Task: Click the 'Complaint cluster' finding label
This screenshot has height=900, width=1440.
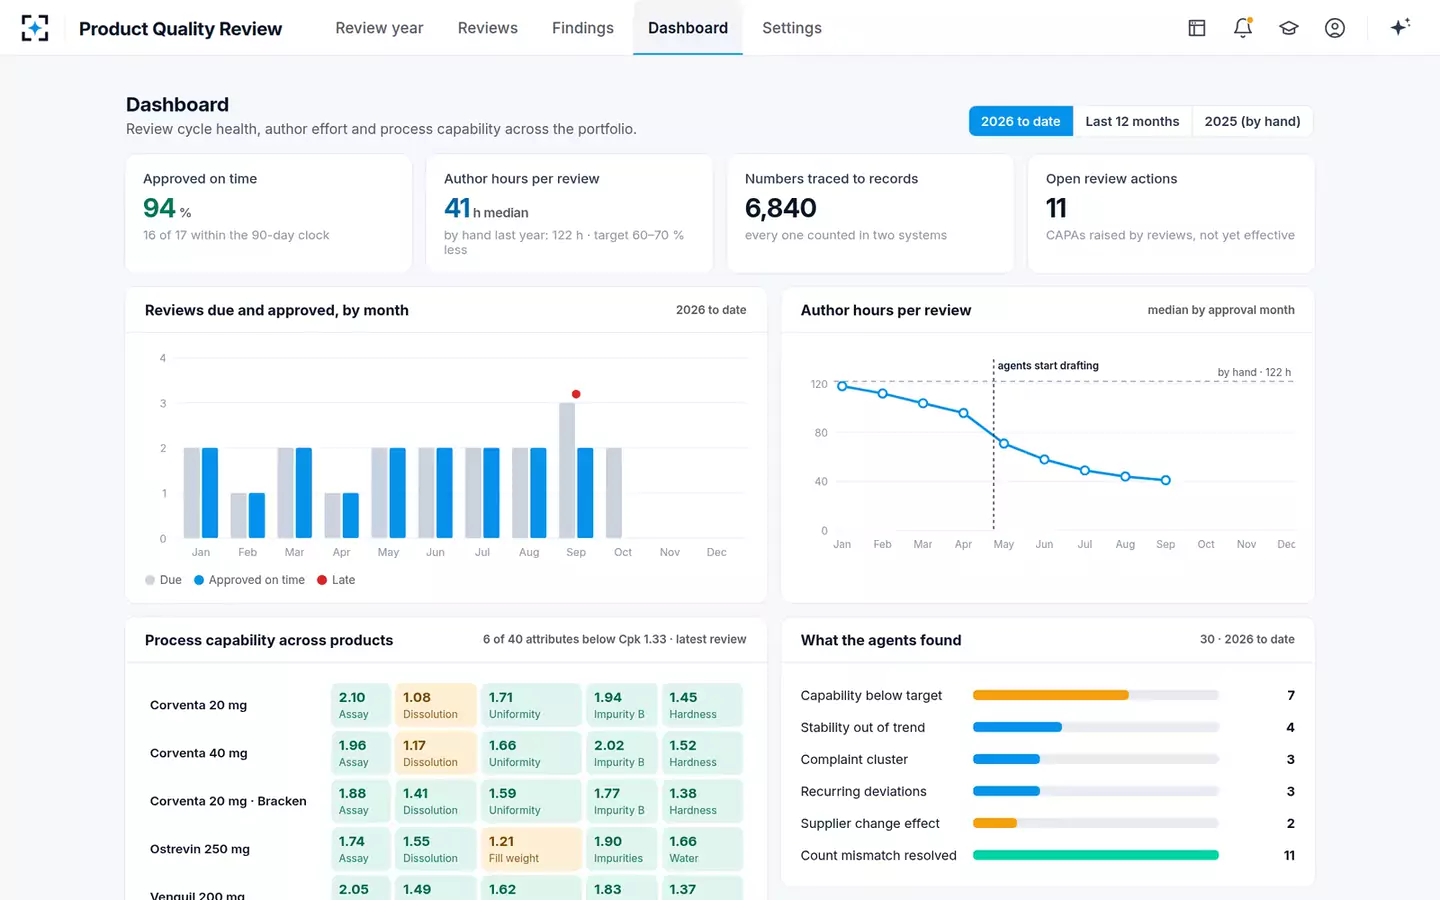Action: (854, 759)
